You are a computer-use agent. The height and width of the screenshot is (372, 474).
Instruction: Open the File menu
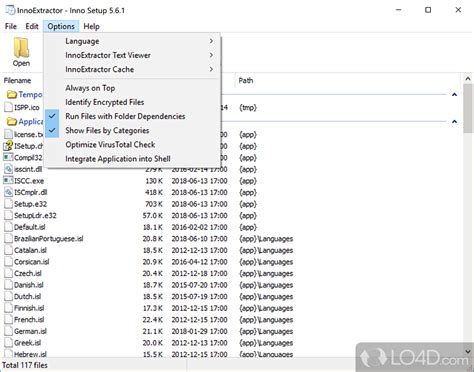click(x=11, y=26)
